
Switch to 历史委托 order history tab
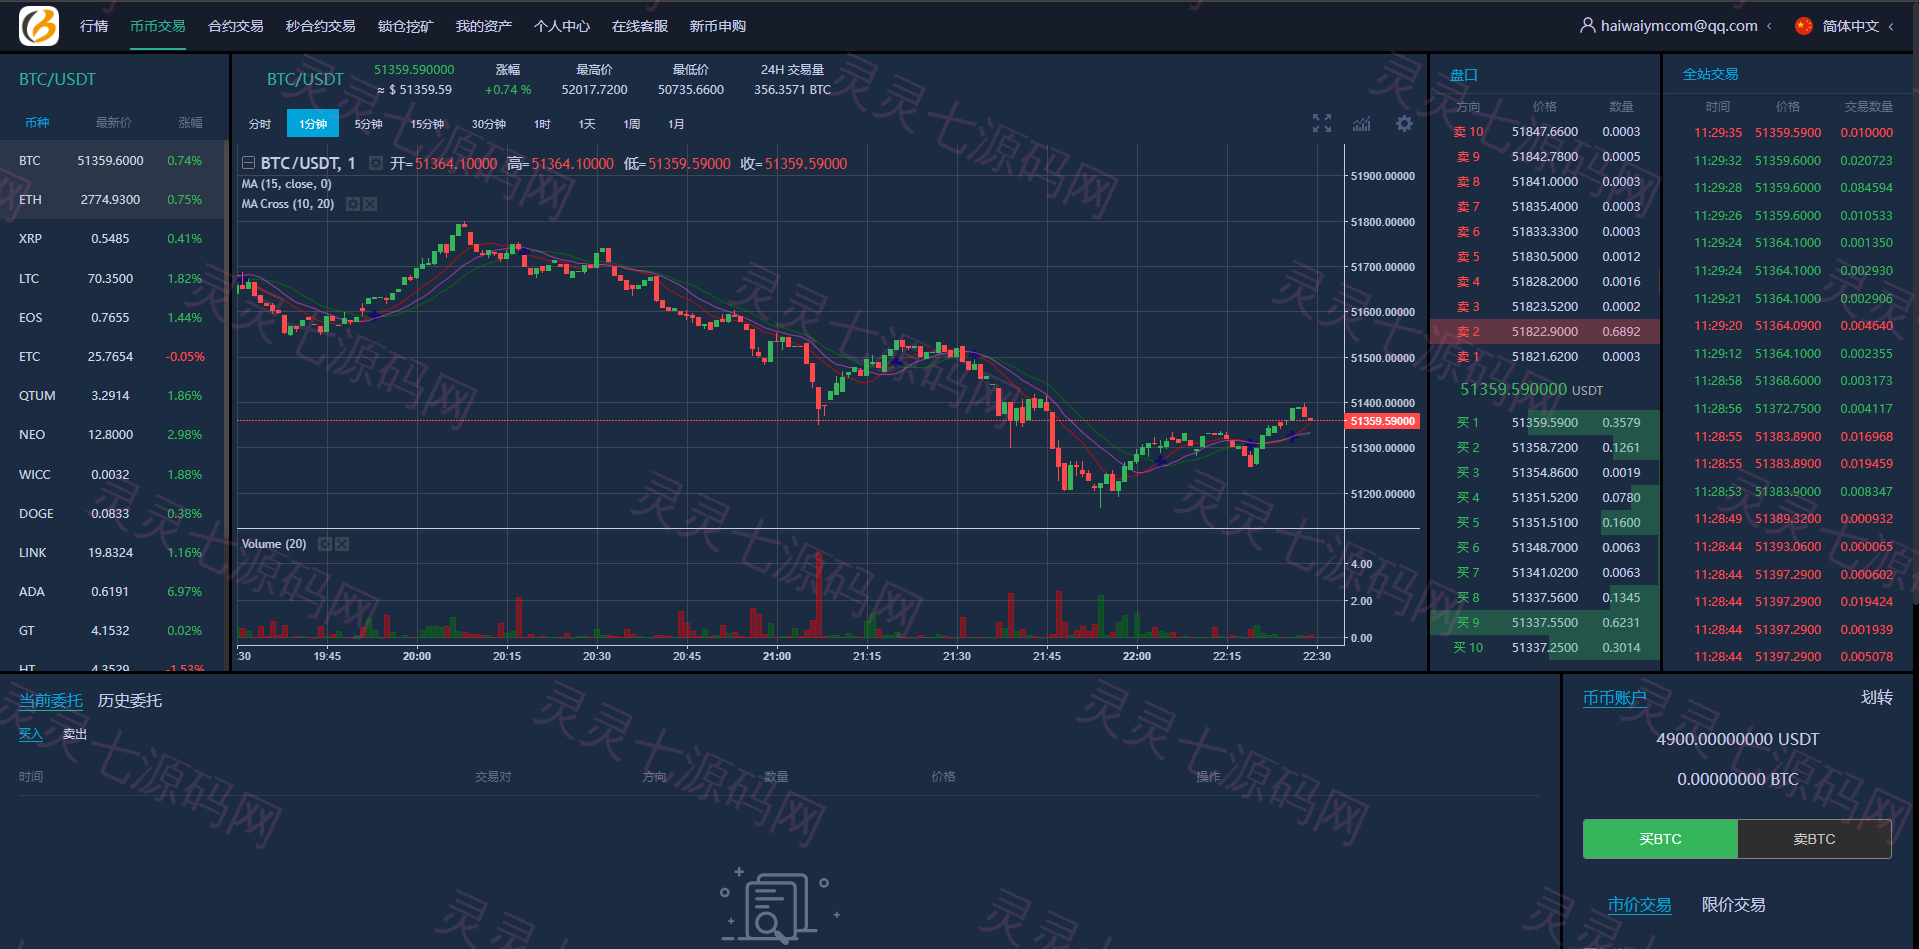[x=130, y=701]
